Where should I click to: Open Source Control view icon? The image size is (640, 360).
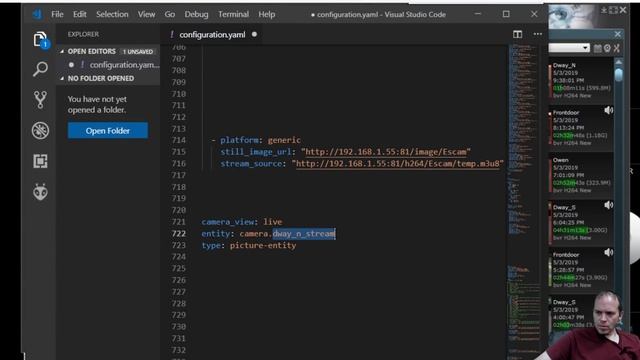click(x=40, y=100)
